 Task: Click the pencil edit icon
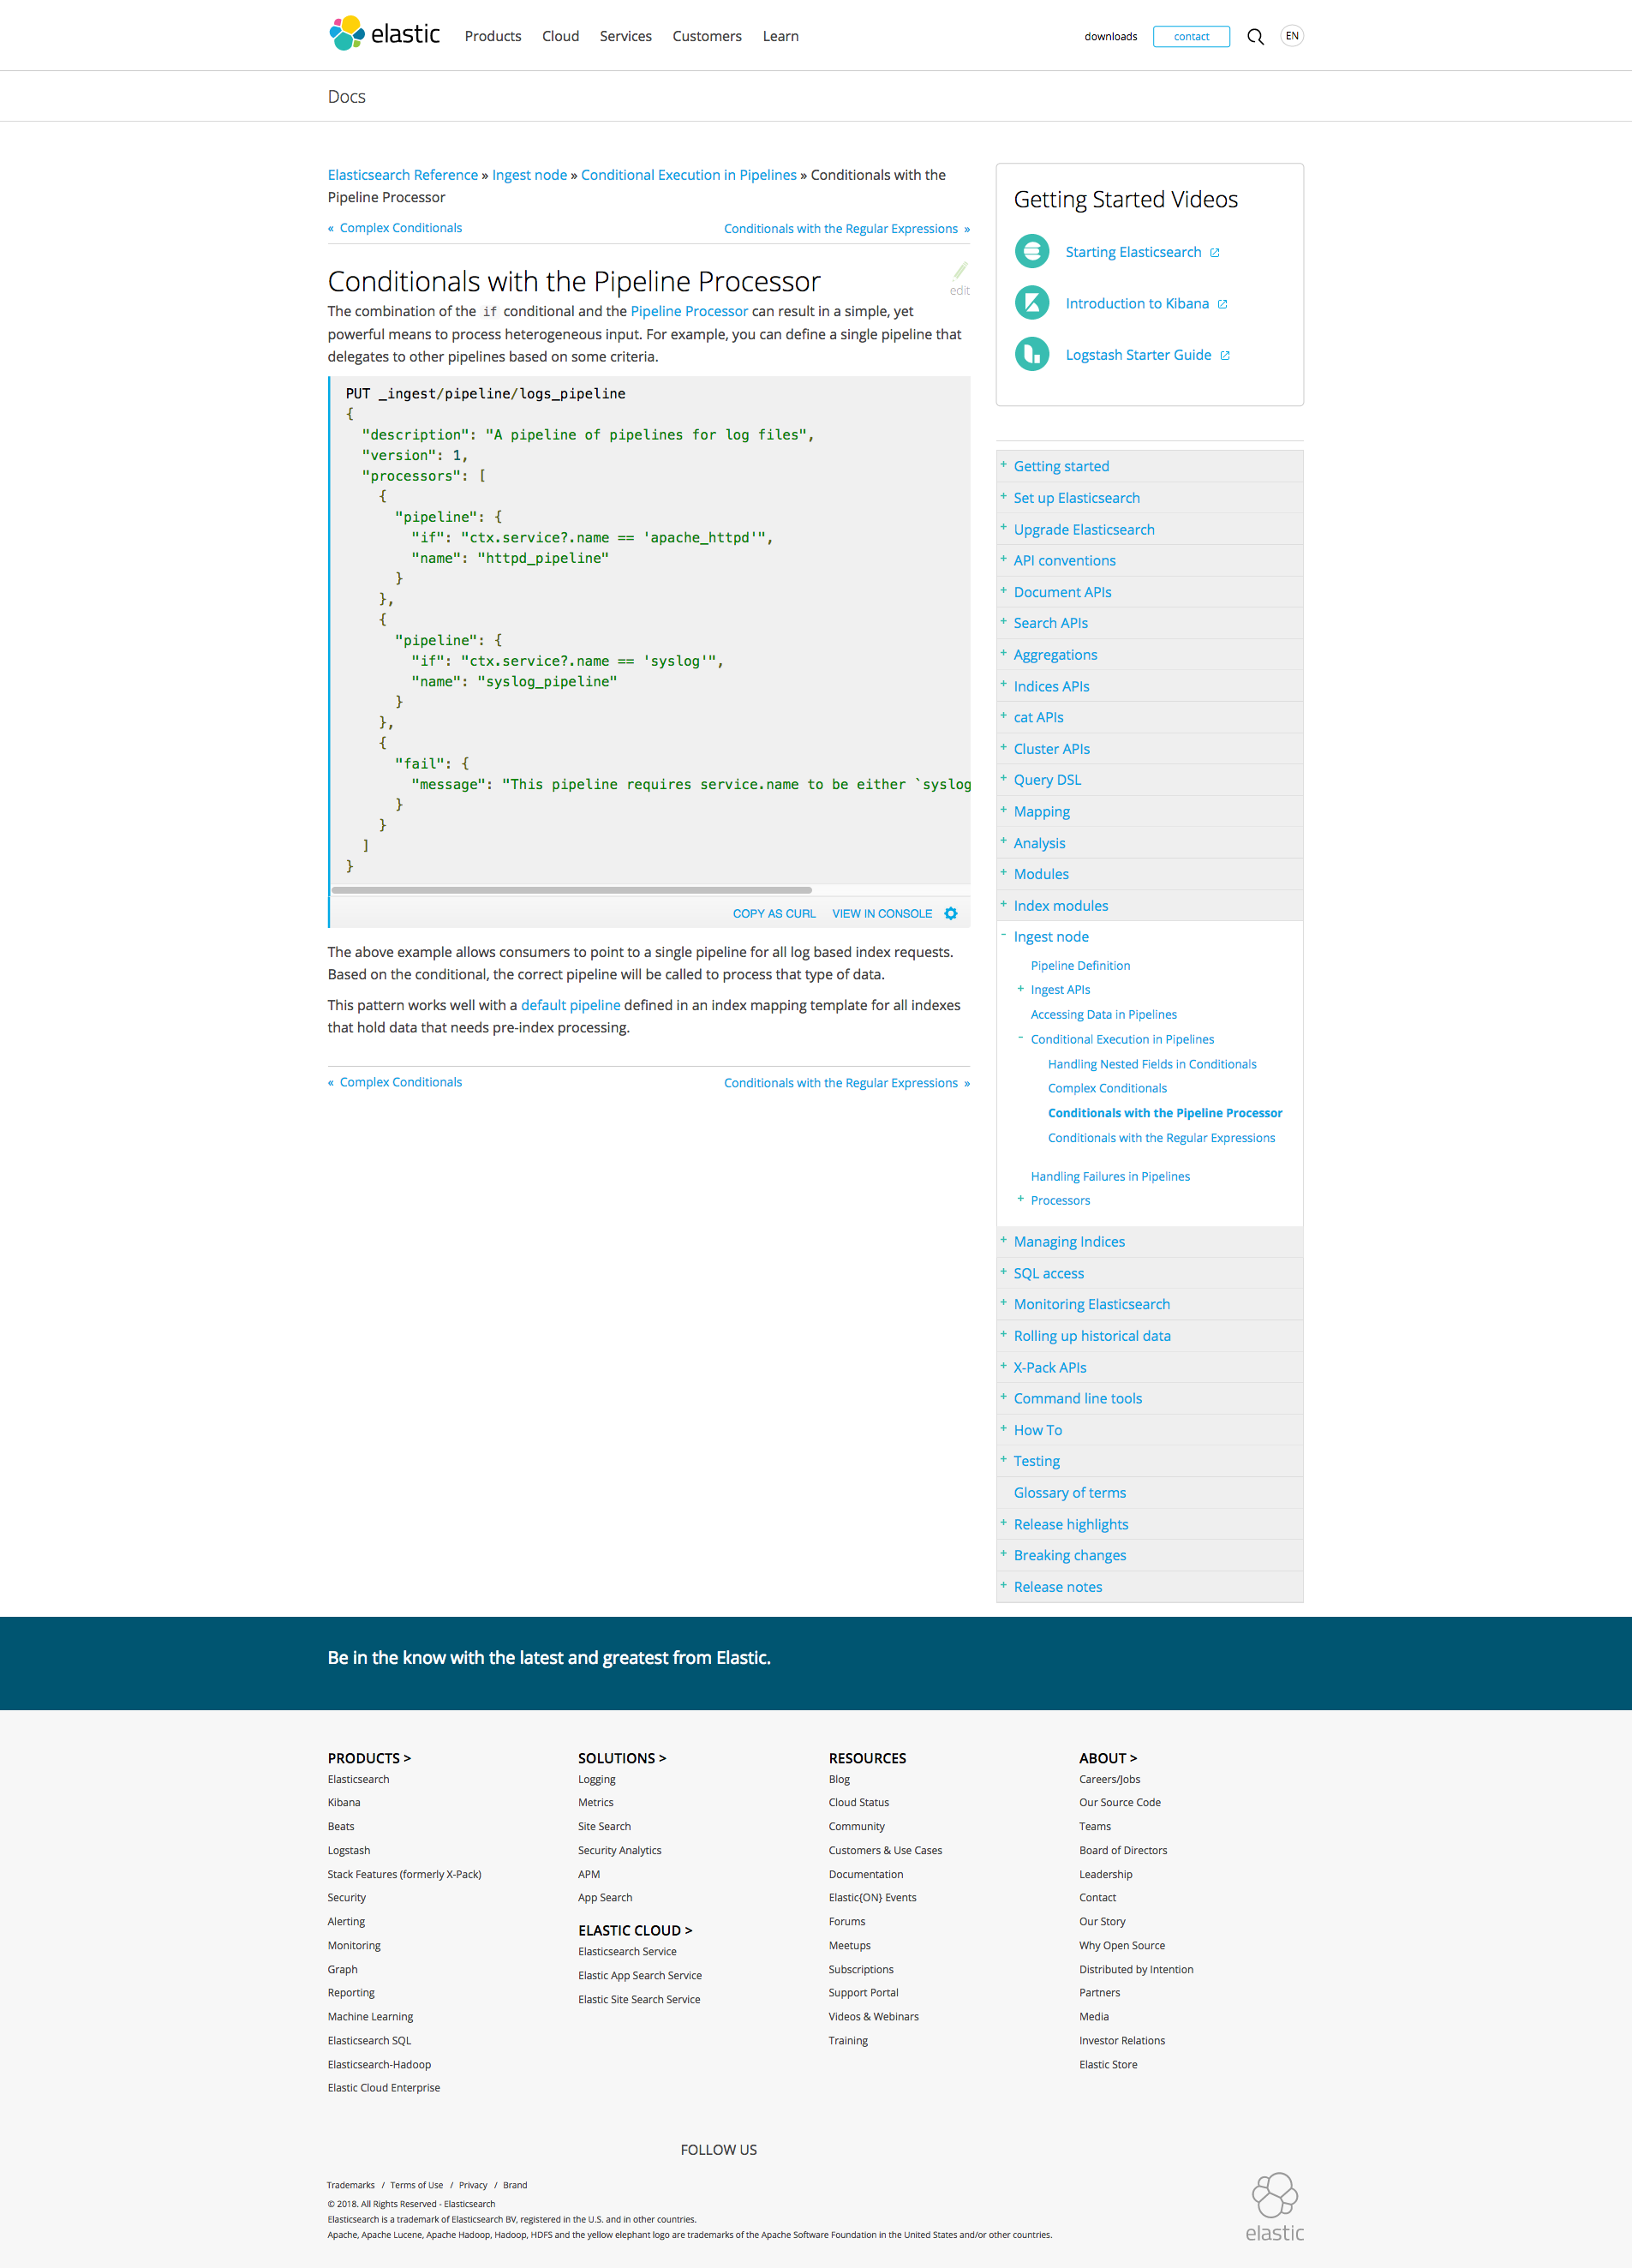960,270
